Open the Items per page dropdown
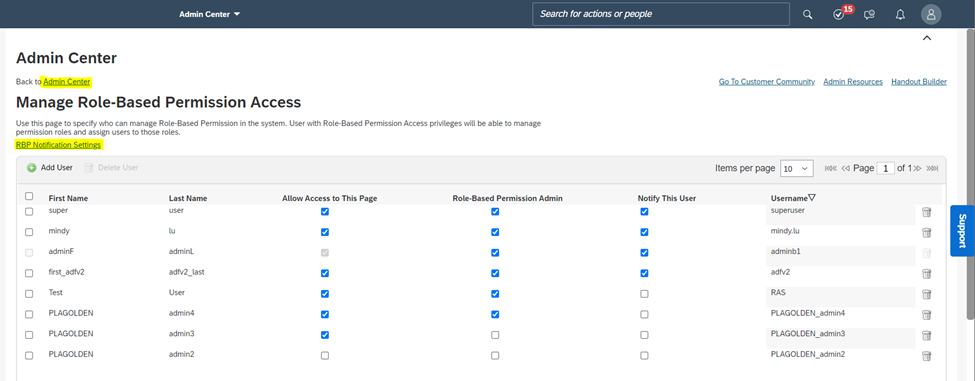Image resolution: width=975 pixels, height=381 pixels. click(x=797, y=168)
